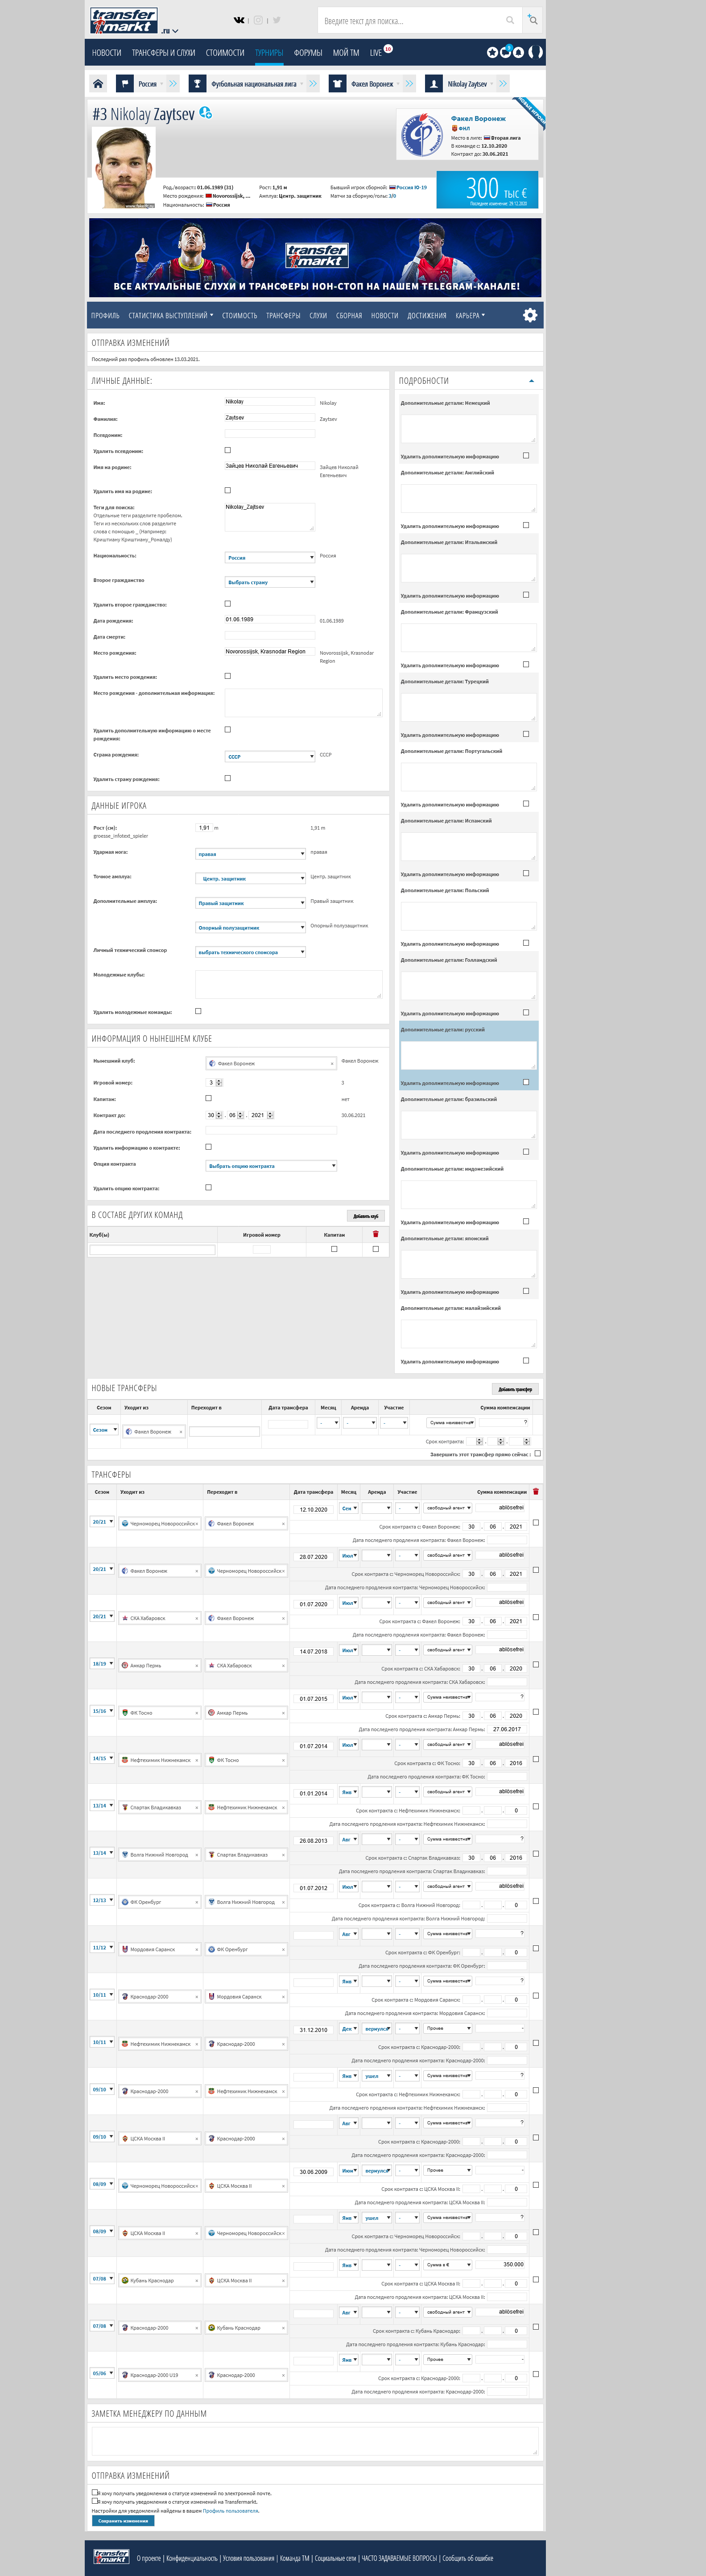
Task: Open the settings gear in profile navigation
Action: coord(530,315)
